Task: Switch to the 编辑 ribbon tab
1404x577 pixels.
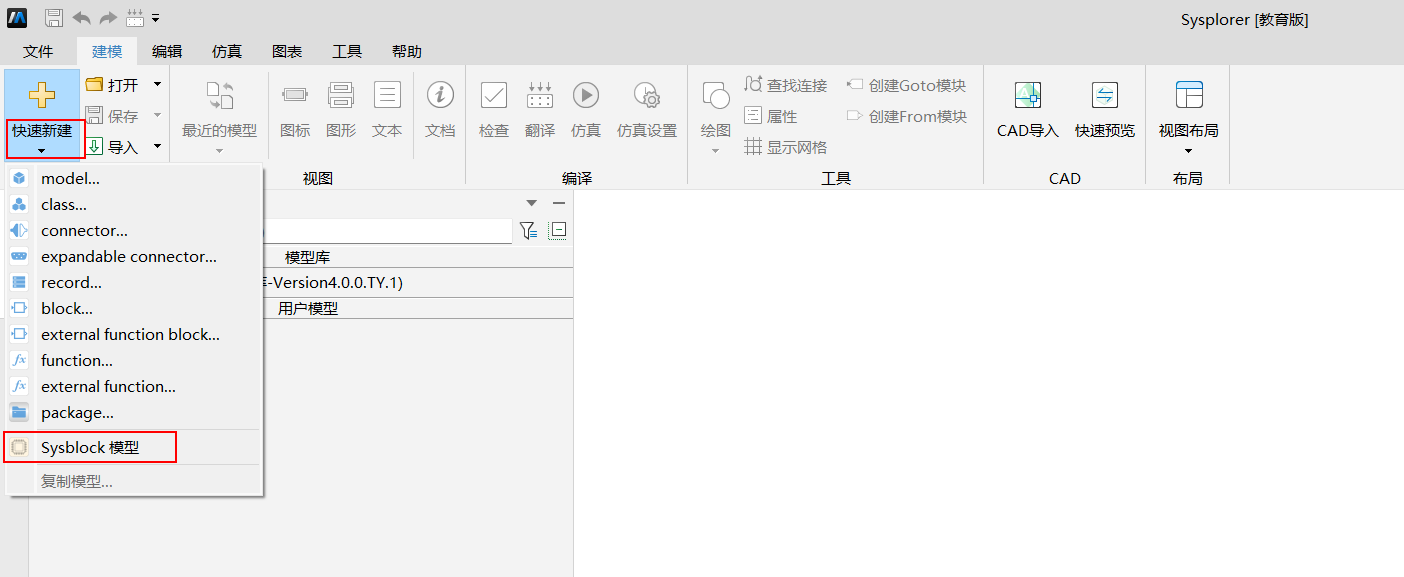Action: [x=167, y=52]
